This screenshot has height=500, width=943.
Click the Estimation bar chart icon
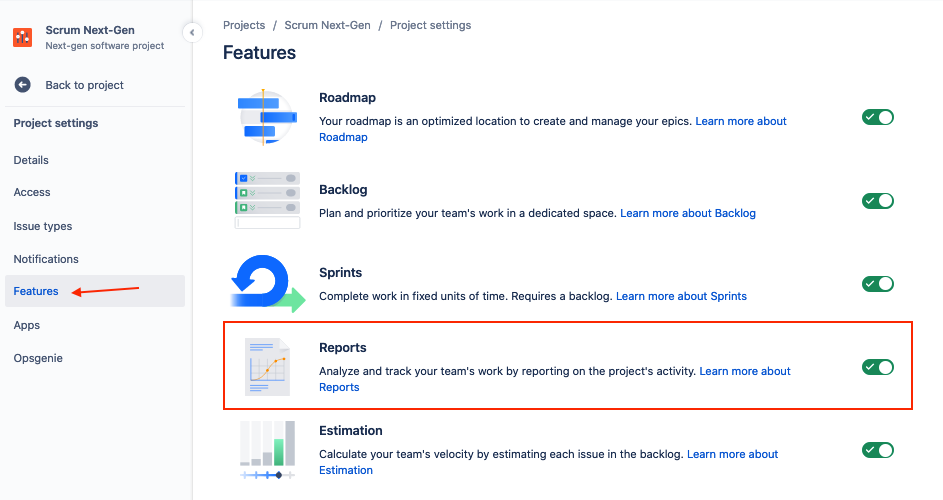[x=268, y=449]
